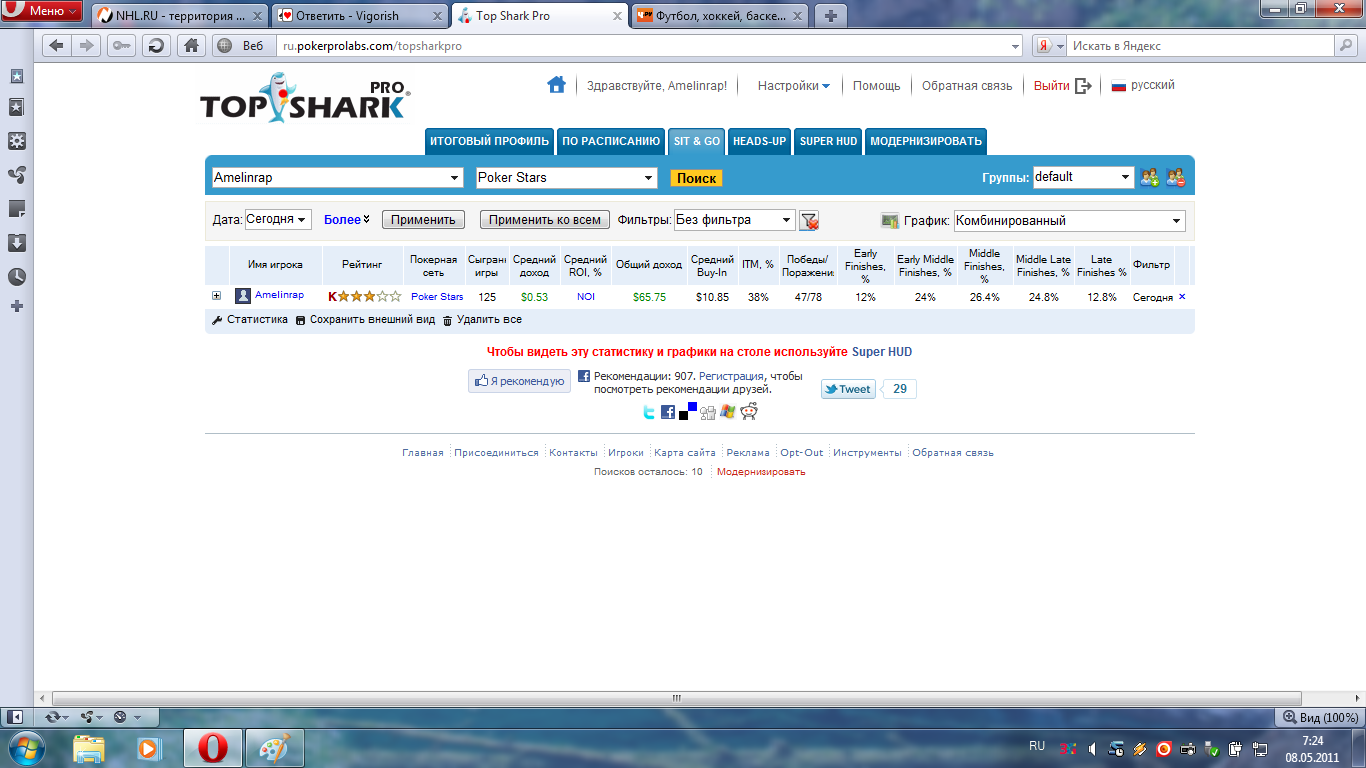Click the Reddit share icon
Screen dimensions: 1366x768
(749, 412)
